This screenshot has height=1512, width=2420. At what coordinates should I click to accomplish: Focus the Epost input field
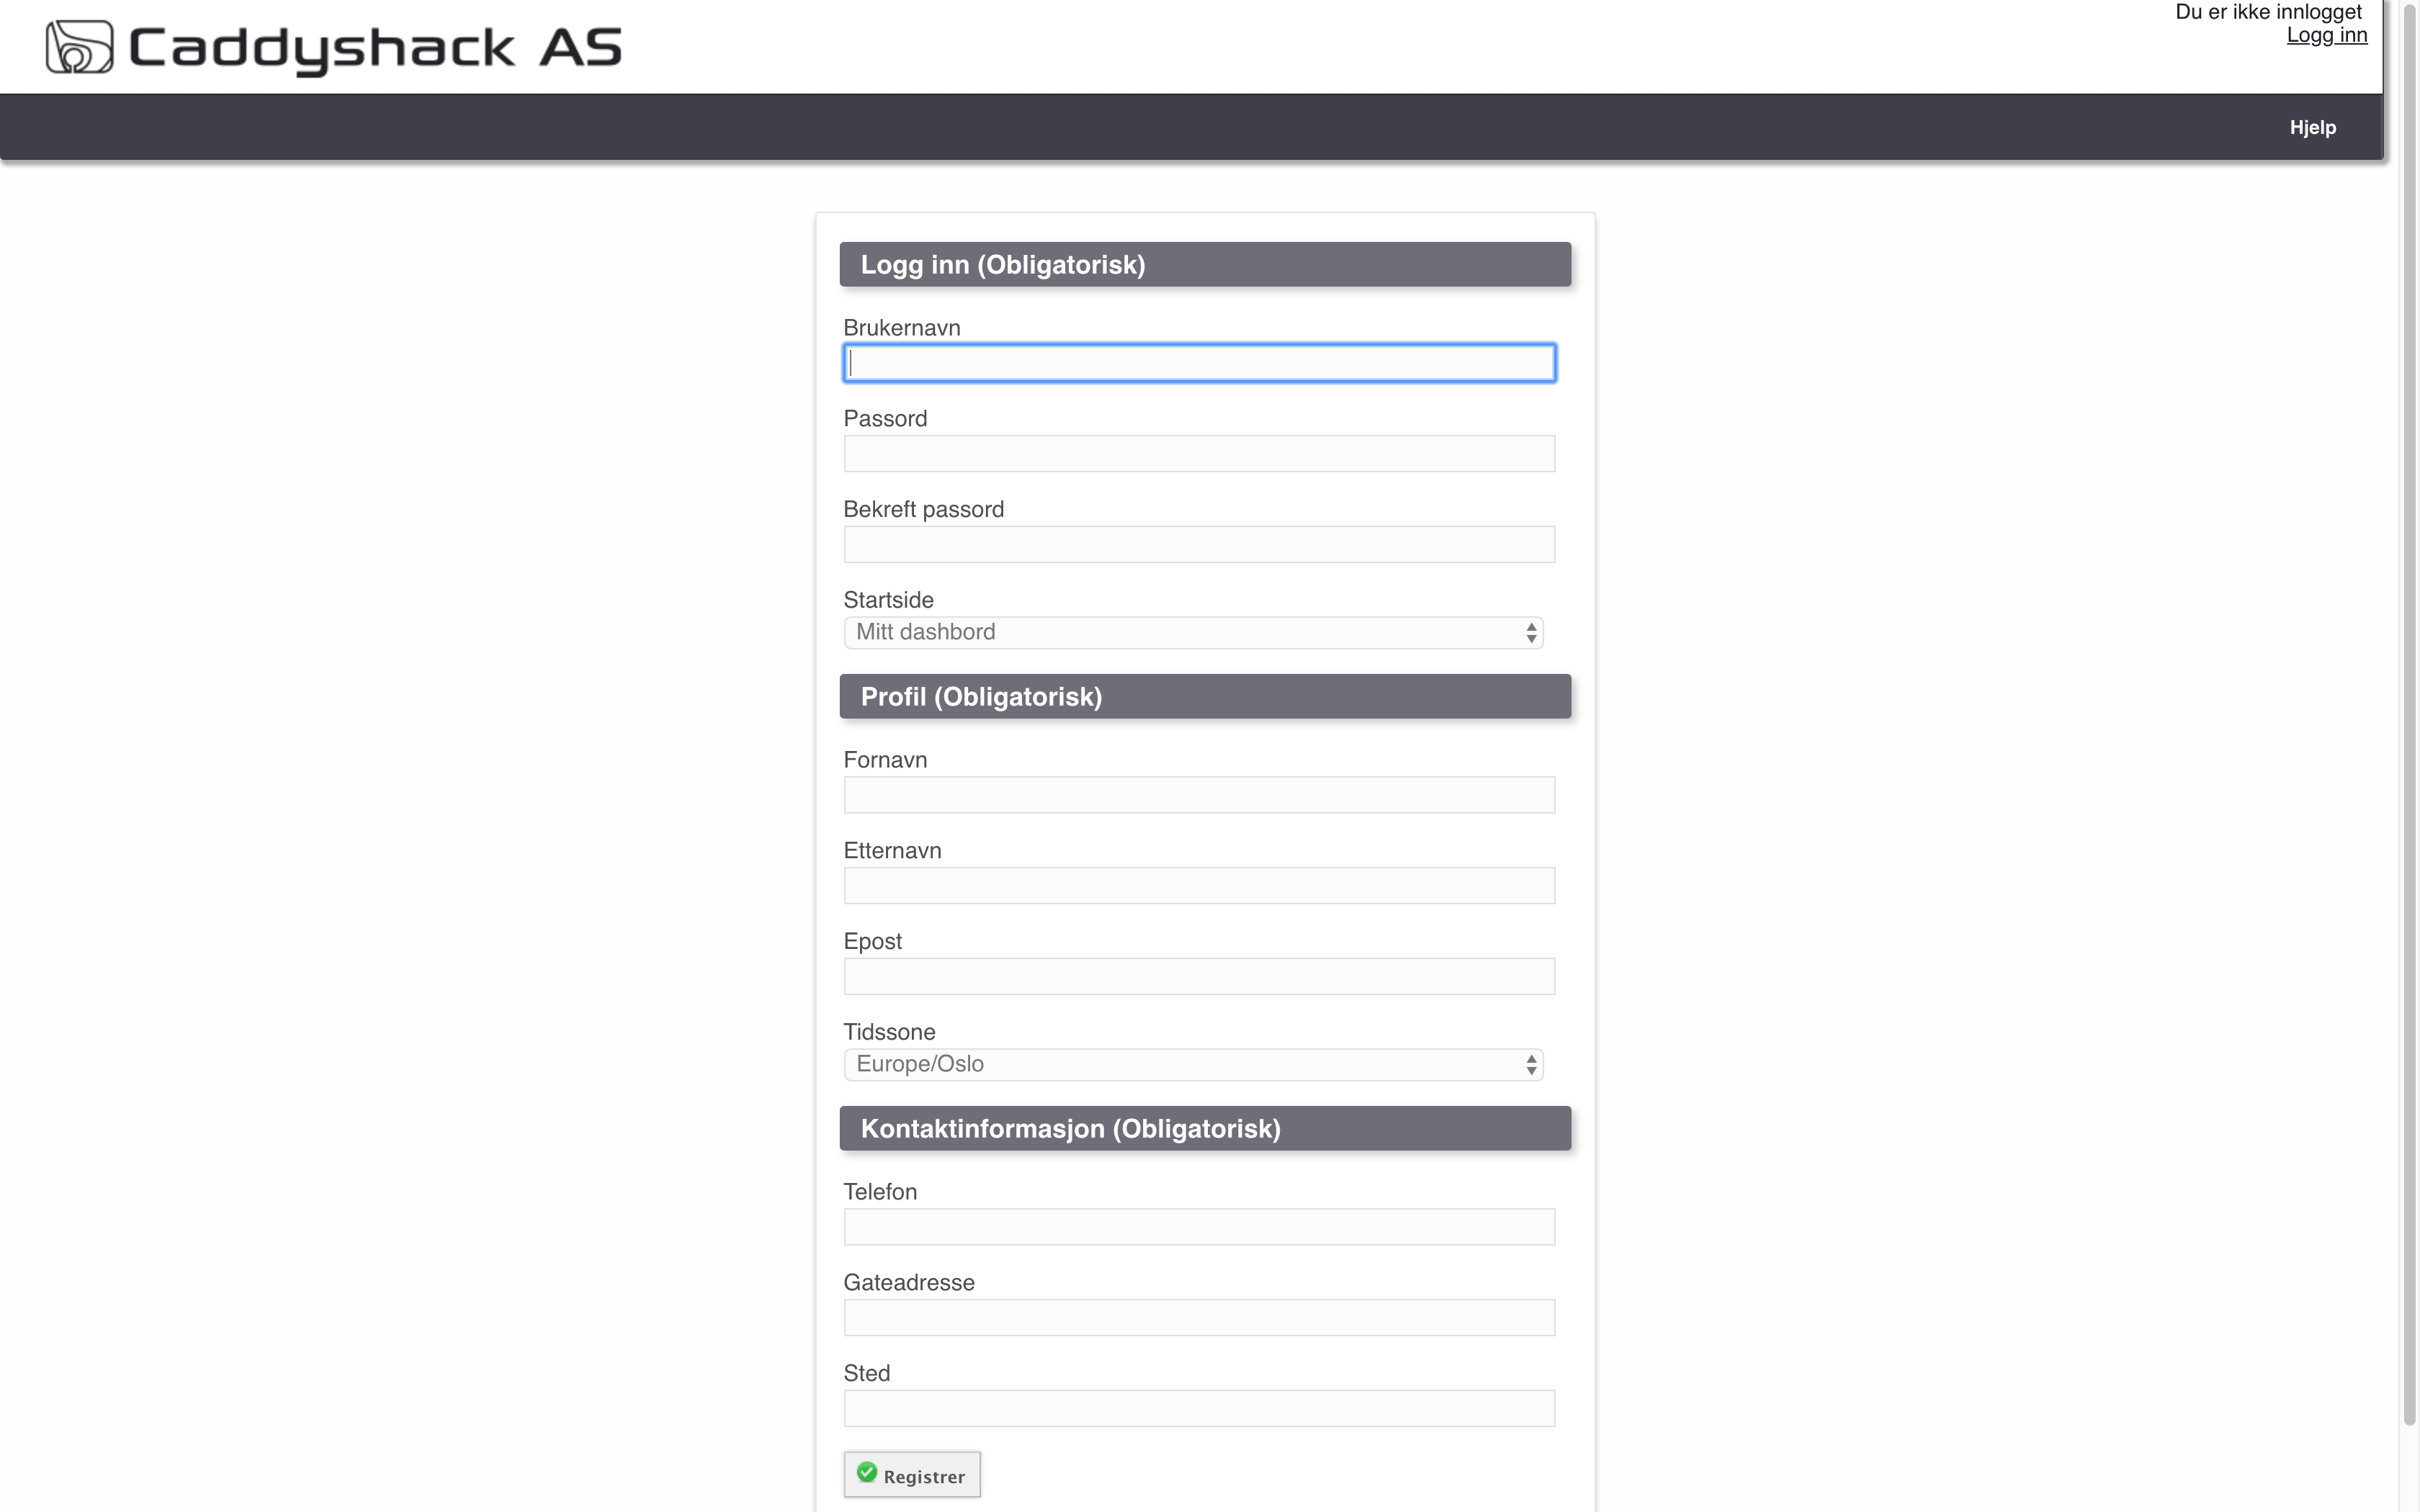[x=1199, y=977]
